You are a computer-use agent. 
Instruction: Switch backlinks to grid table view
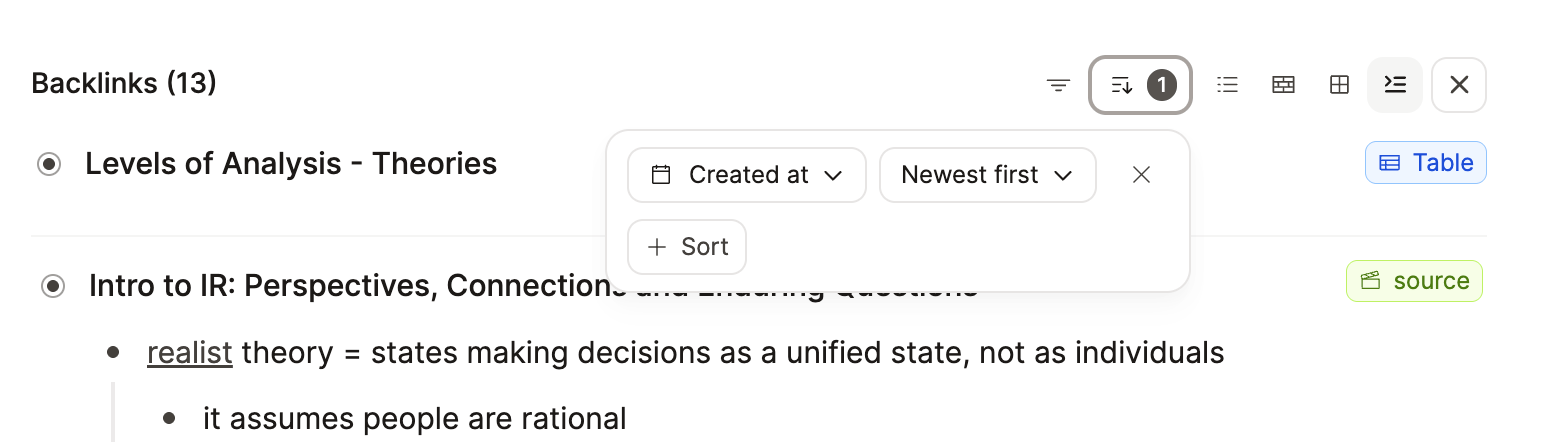[1339, 85]
